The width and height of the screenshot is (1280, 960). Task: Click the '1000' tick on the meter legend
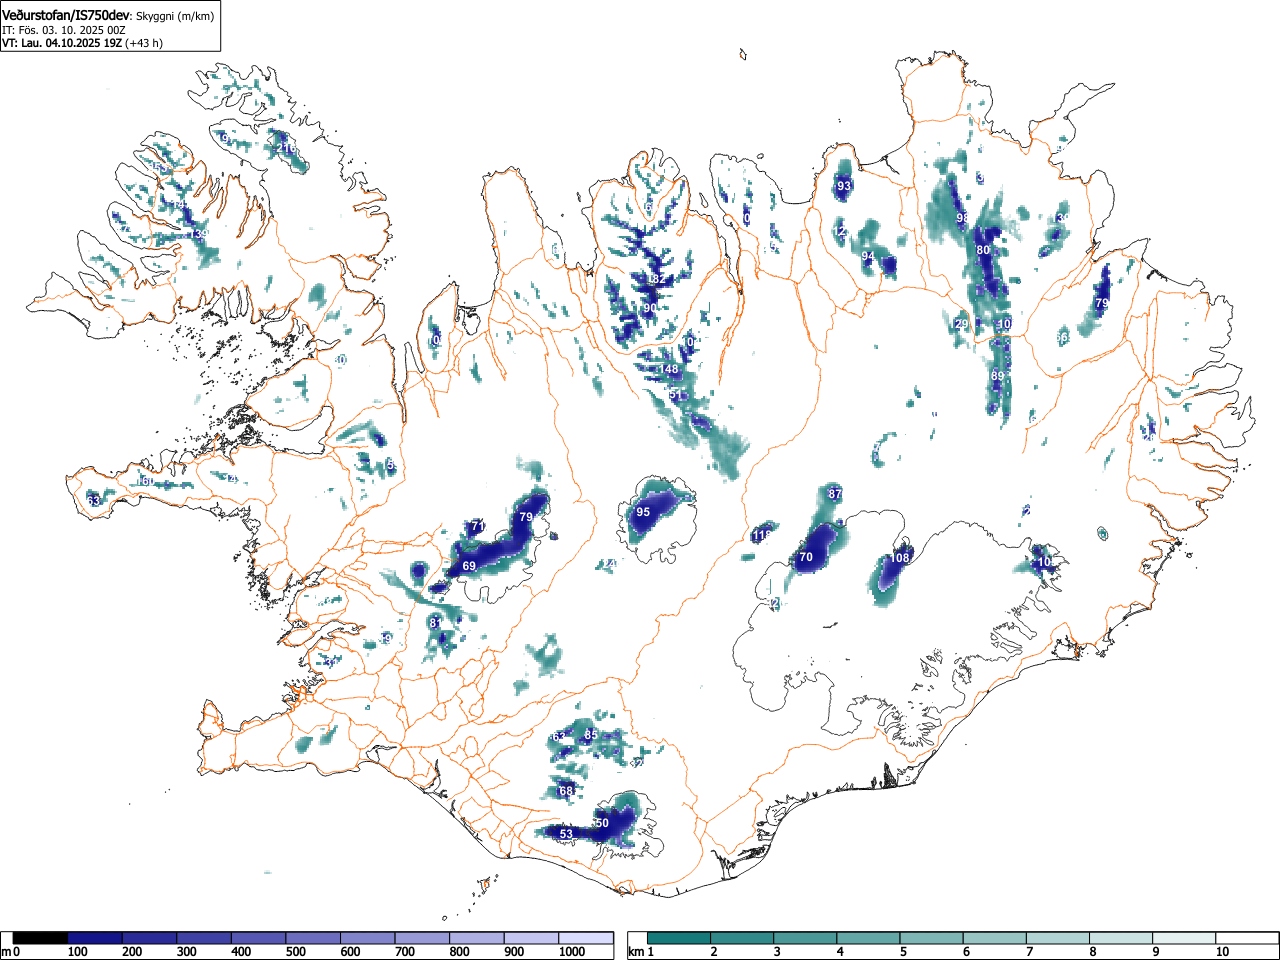click(x=572, y=952)
